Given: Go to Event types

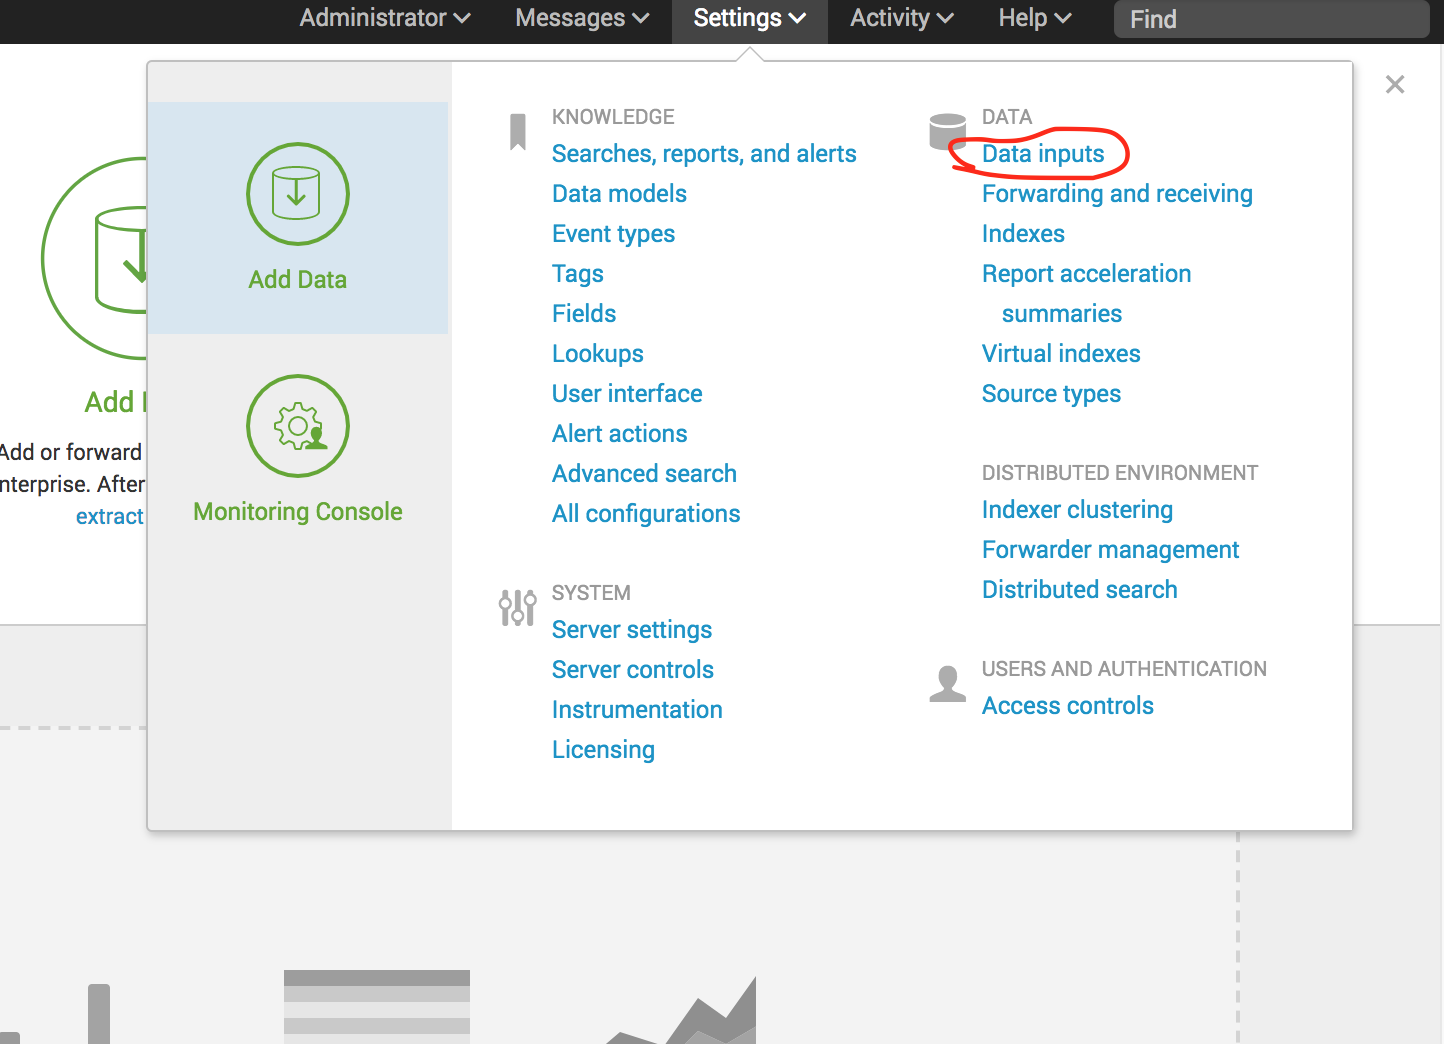Looking at the screenshot, I should coord(613,234).
